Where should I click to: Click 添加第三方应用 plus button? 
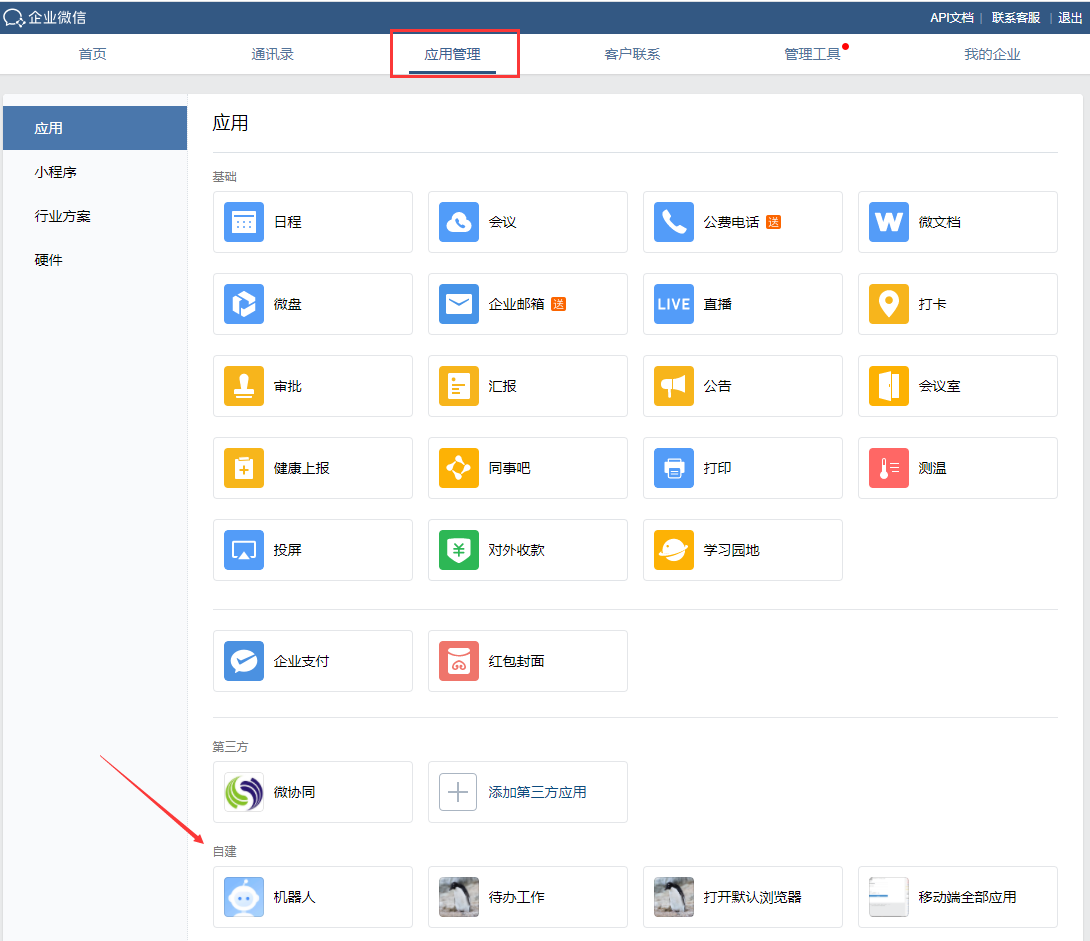coord(458,792)
